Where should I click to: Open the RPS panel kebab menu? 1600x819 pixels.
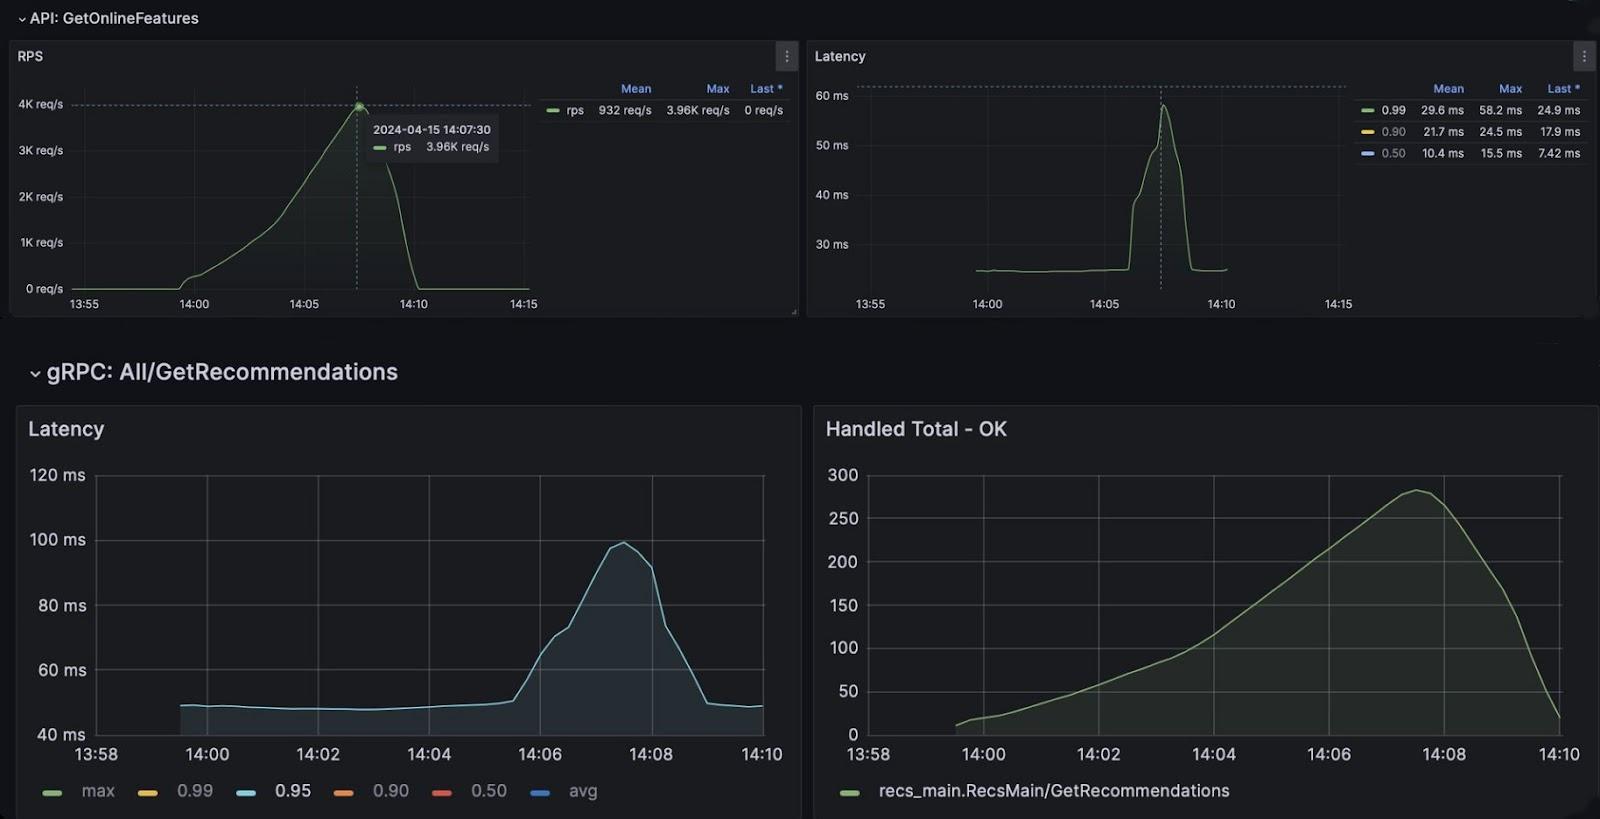tap(786, 57)
